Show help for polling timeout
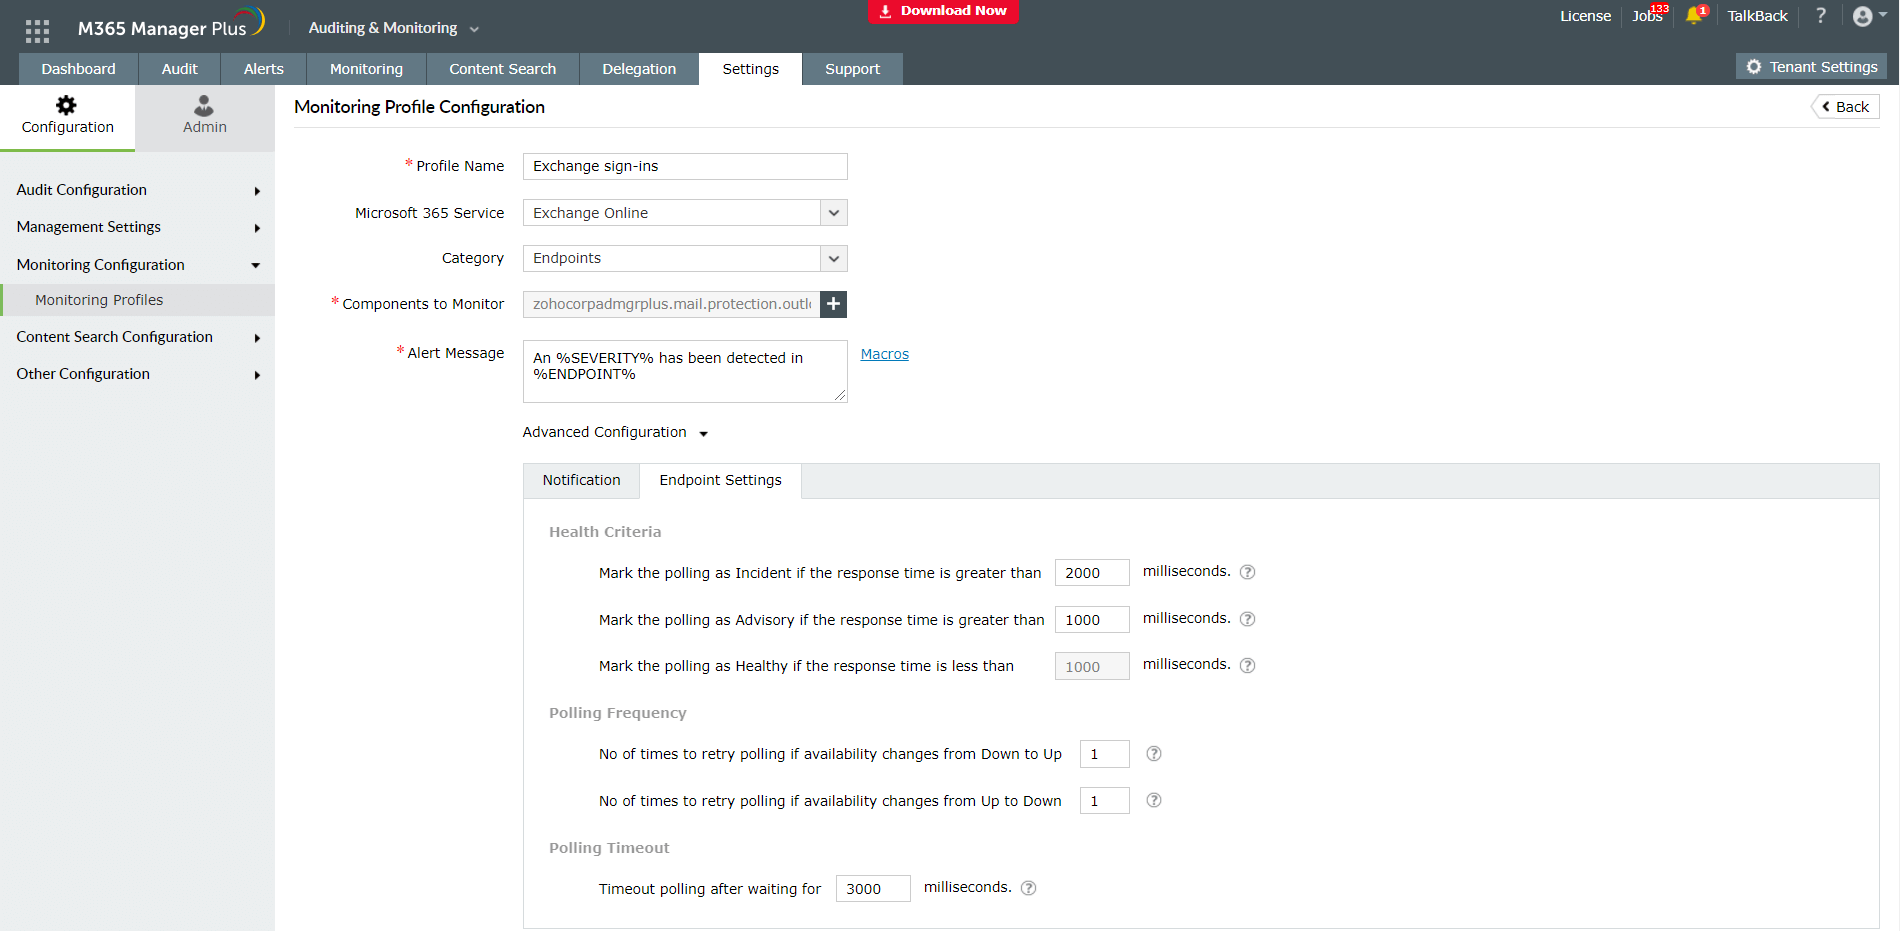This screenshot has height=931, width=1900. 1028,888
